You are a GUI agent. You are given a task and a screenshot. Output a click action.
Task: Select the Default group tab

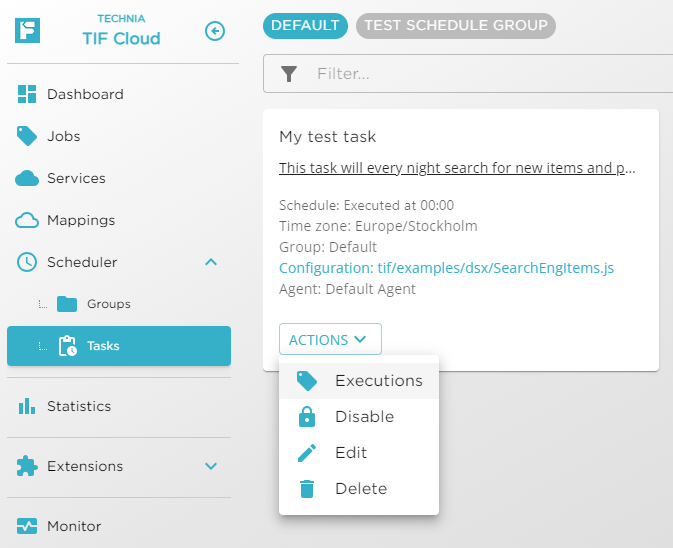click(305, 25)
